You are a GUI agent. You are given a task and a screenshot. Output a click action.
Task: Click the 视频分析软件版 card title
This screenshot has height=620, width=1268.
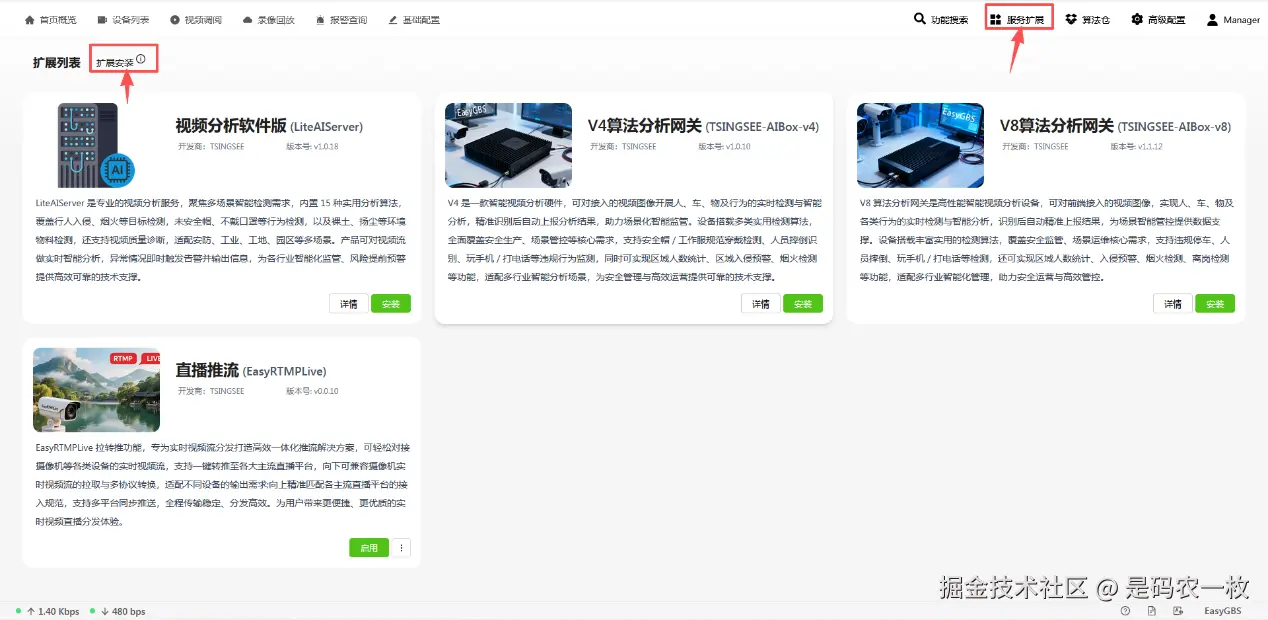coord(269,126)
